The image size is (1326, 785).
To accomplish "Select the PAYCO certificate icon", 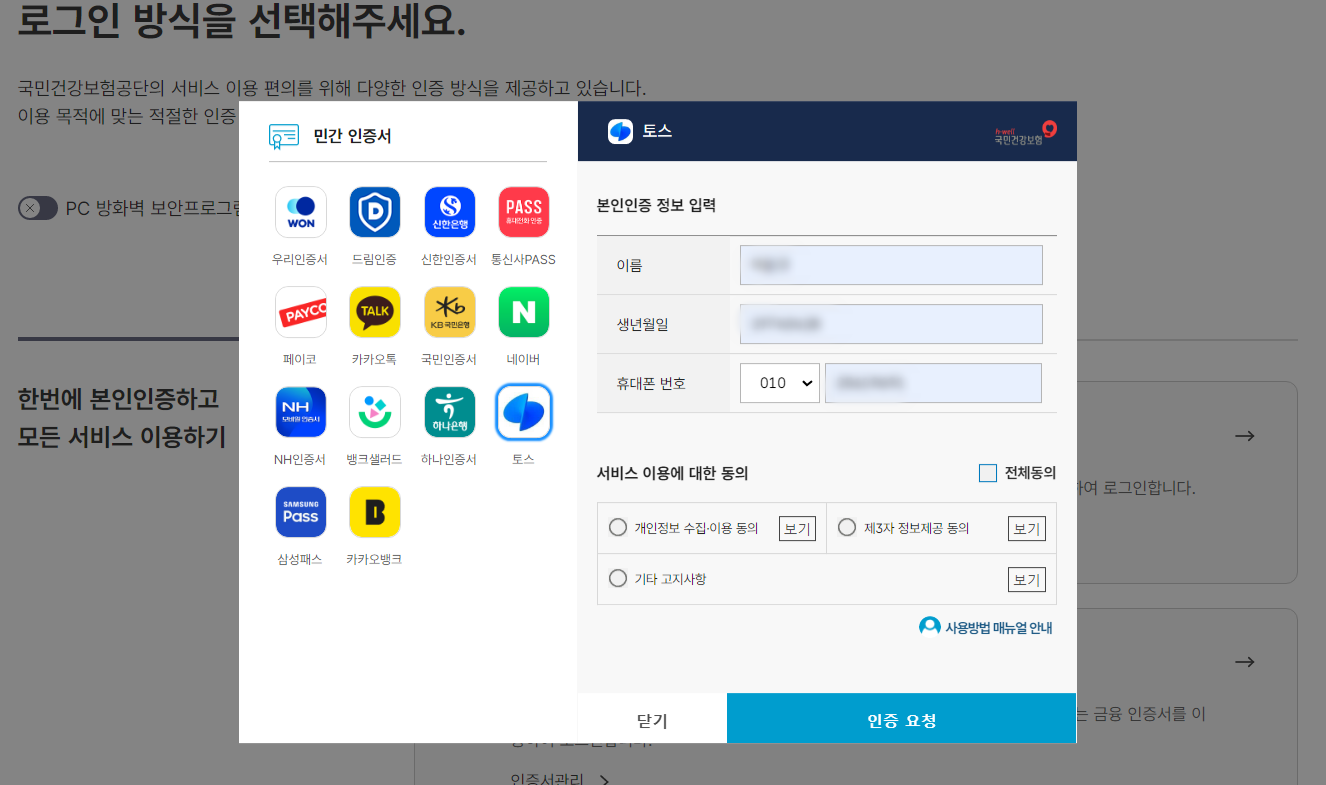I will [300, 312].
